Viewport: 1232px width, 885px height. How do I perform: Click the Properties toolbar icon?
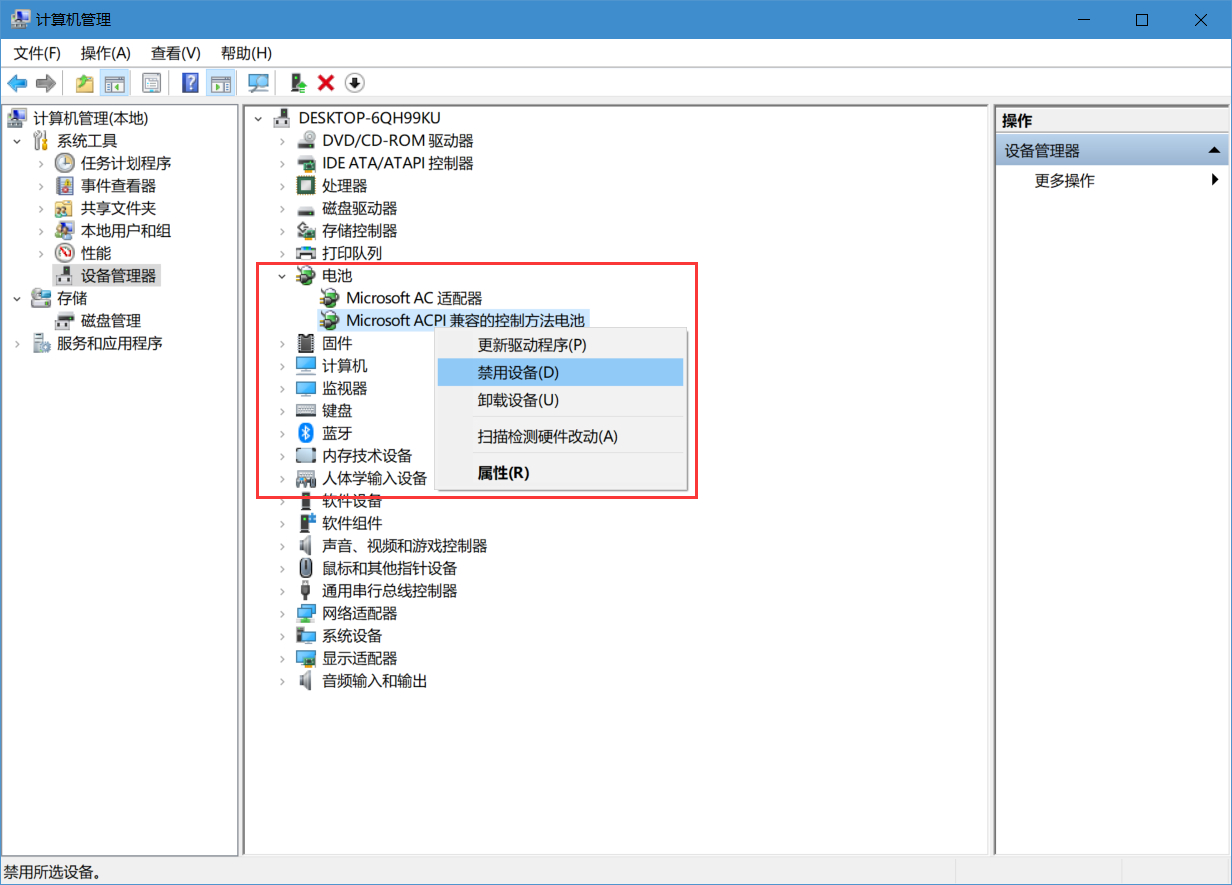[151, 82]
